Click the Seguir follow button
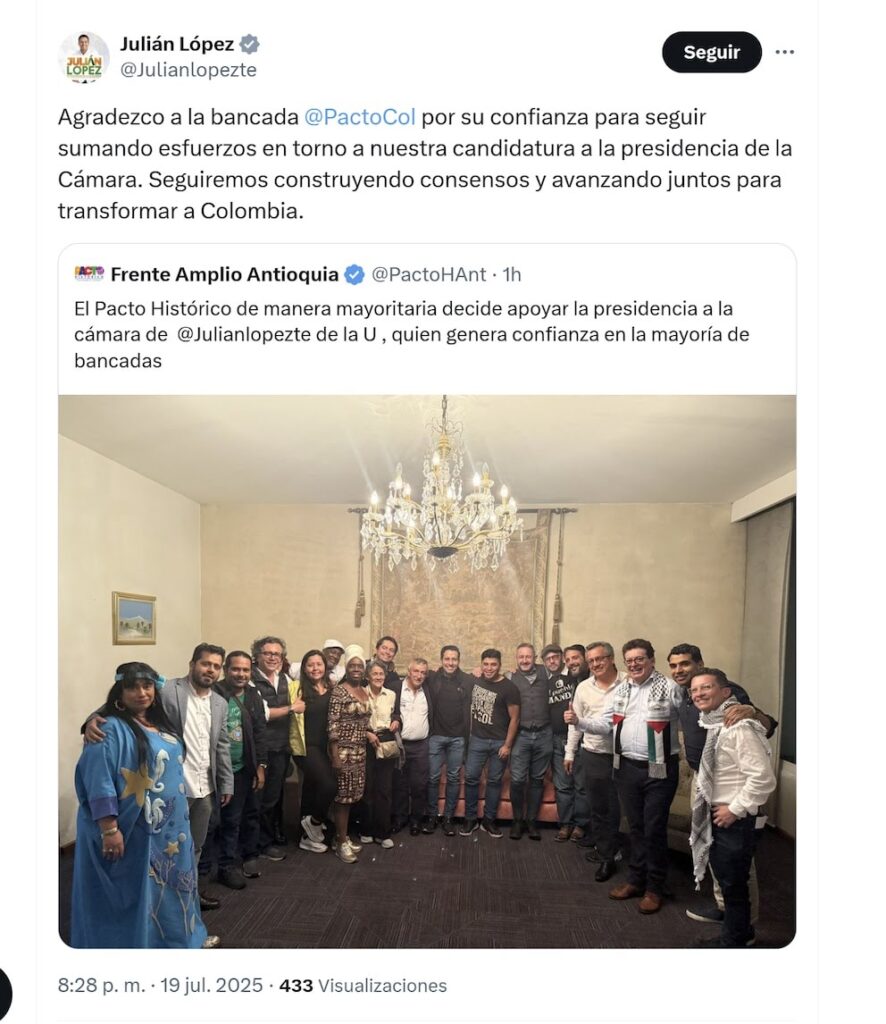 point(711,52)
